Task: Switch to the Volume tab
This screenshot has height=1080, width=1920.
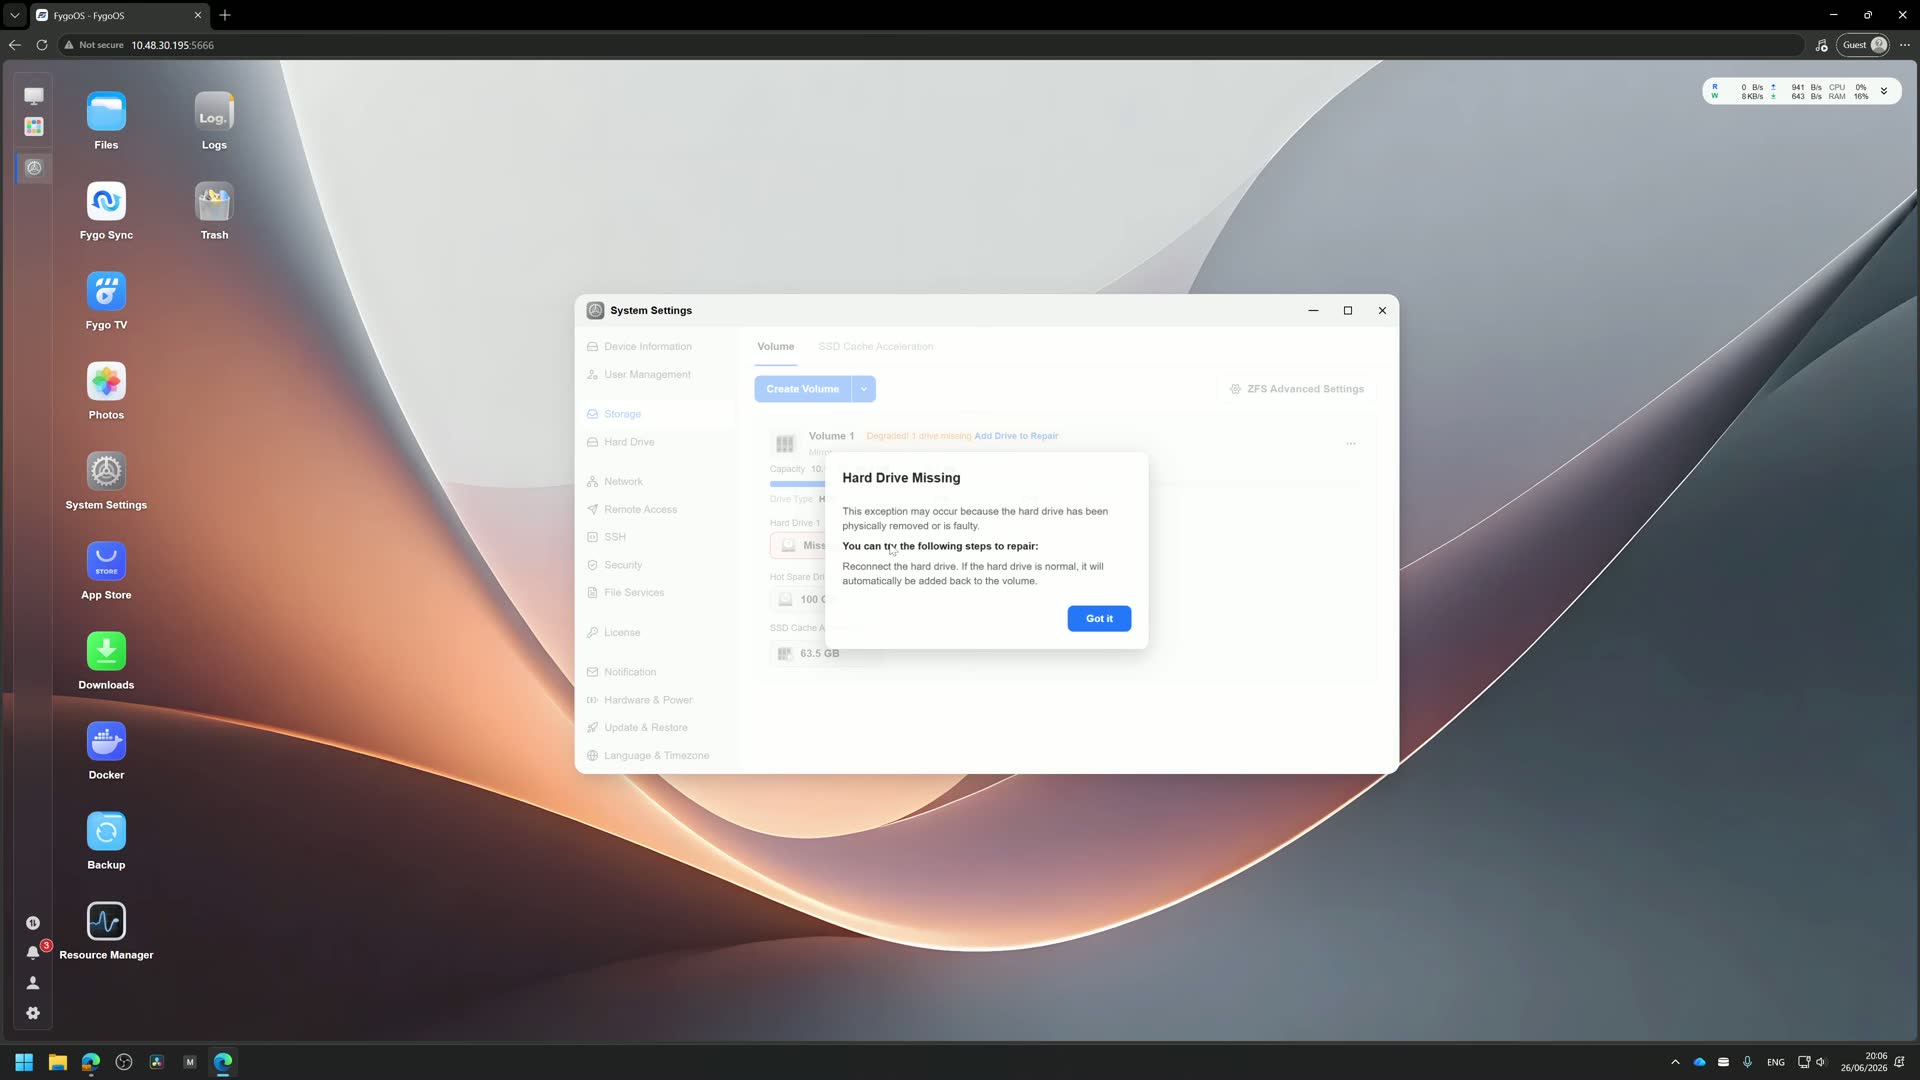Action: point(776,347)
